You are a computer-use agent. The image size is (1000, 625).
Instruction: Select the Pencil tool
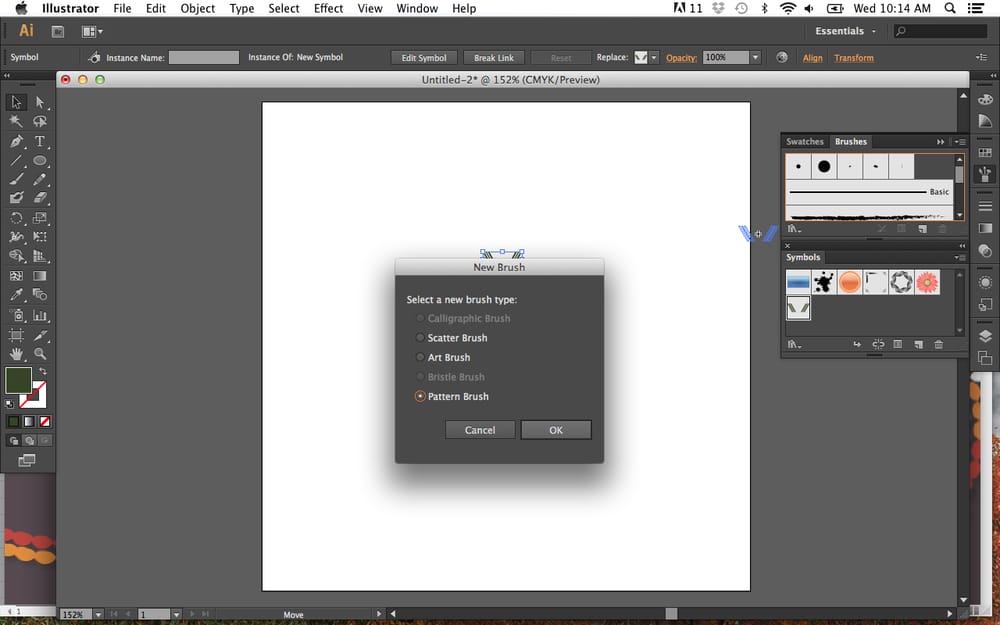[x=40, y=179]
